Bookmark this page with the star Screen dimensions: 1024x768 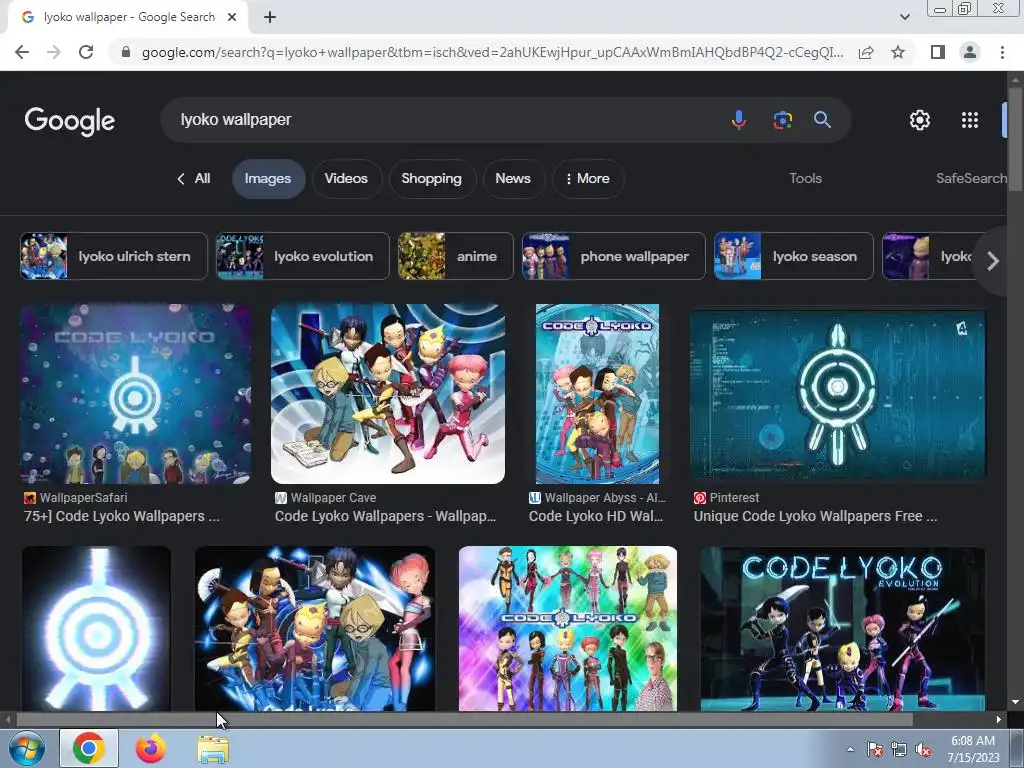tap(898, 52)
